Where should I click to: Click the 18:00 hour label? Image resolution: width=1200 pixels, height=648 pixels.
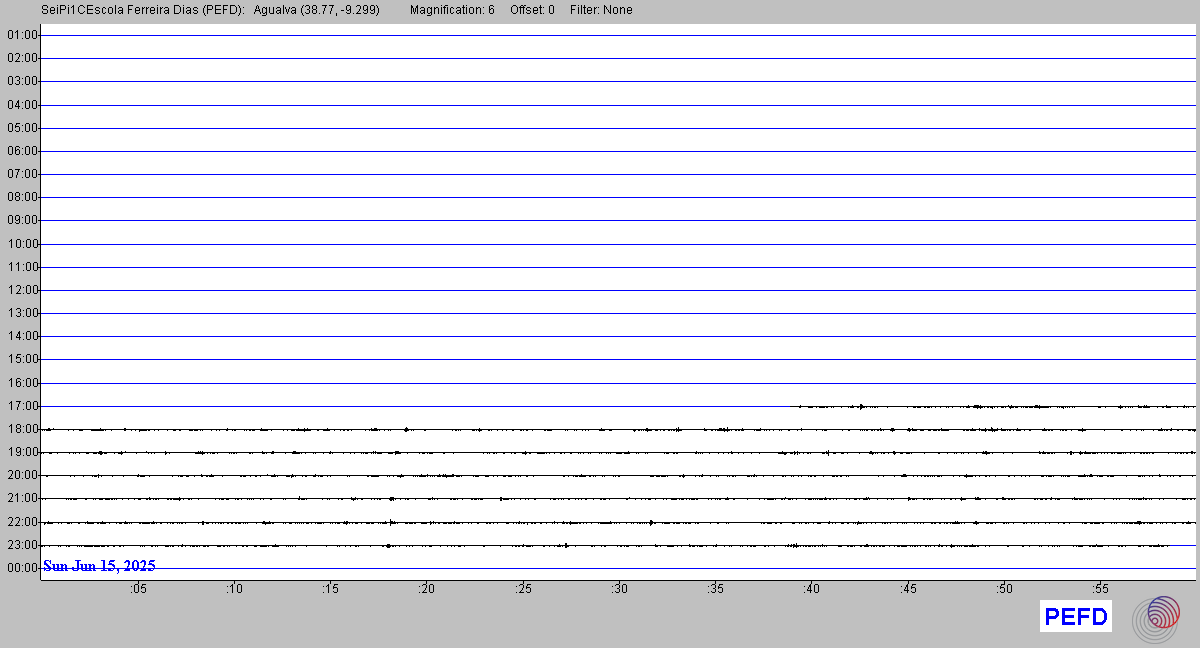pos(22,429)
